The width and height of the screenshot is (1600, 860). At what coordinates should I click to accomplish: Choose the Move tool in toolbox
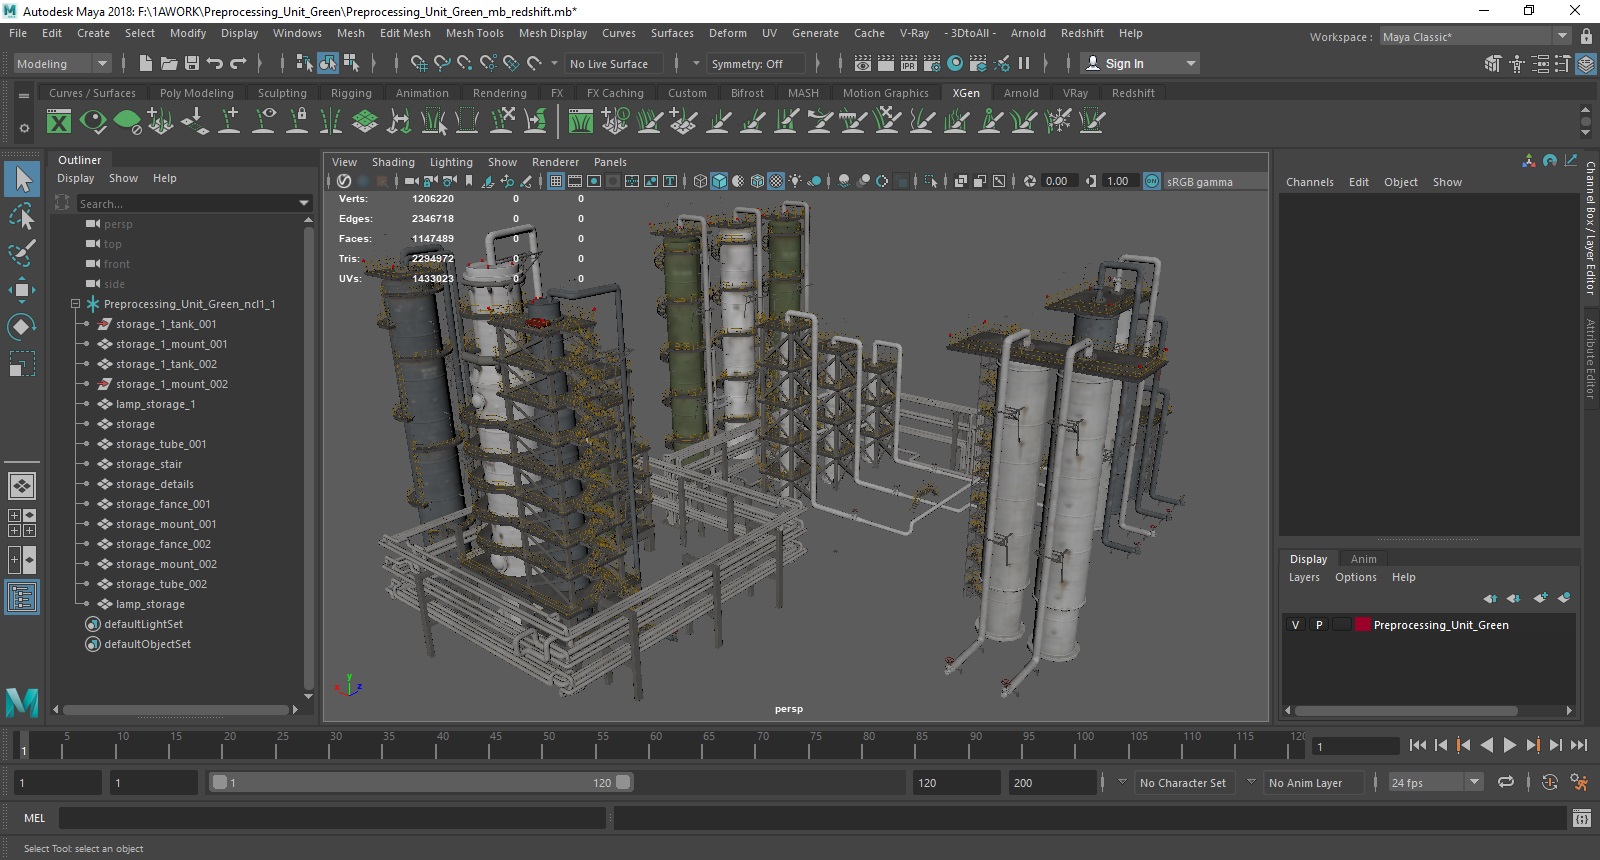22,290
